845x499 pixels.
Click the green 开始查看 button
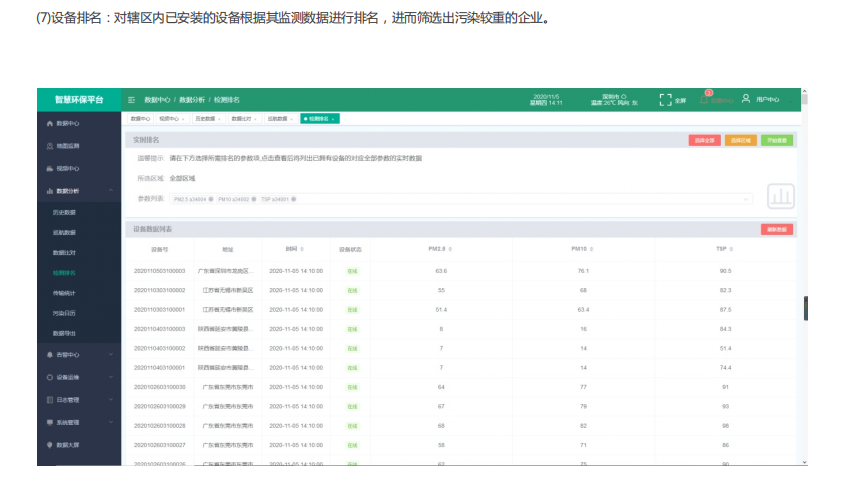point(777,140)
